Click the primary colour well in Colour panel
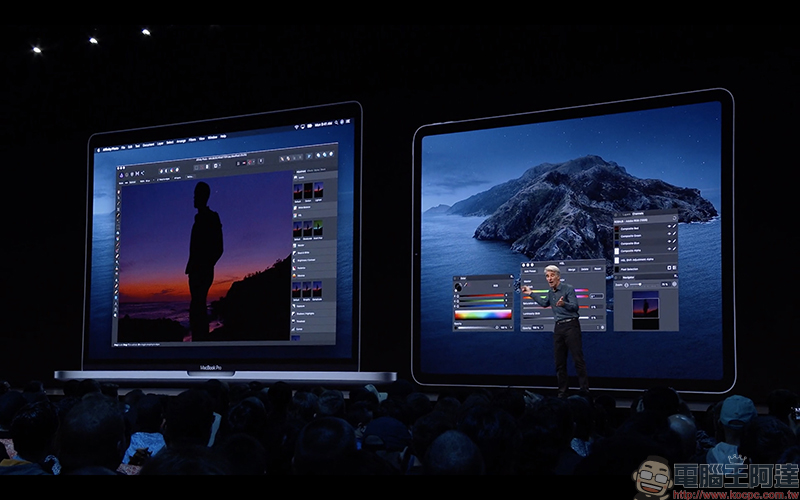Viewport: 800px width, 500px height. pos(458,287)
